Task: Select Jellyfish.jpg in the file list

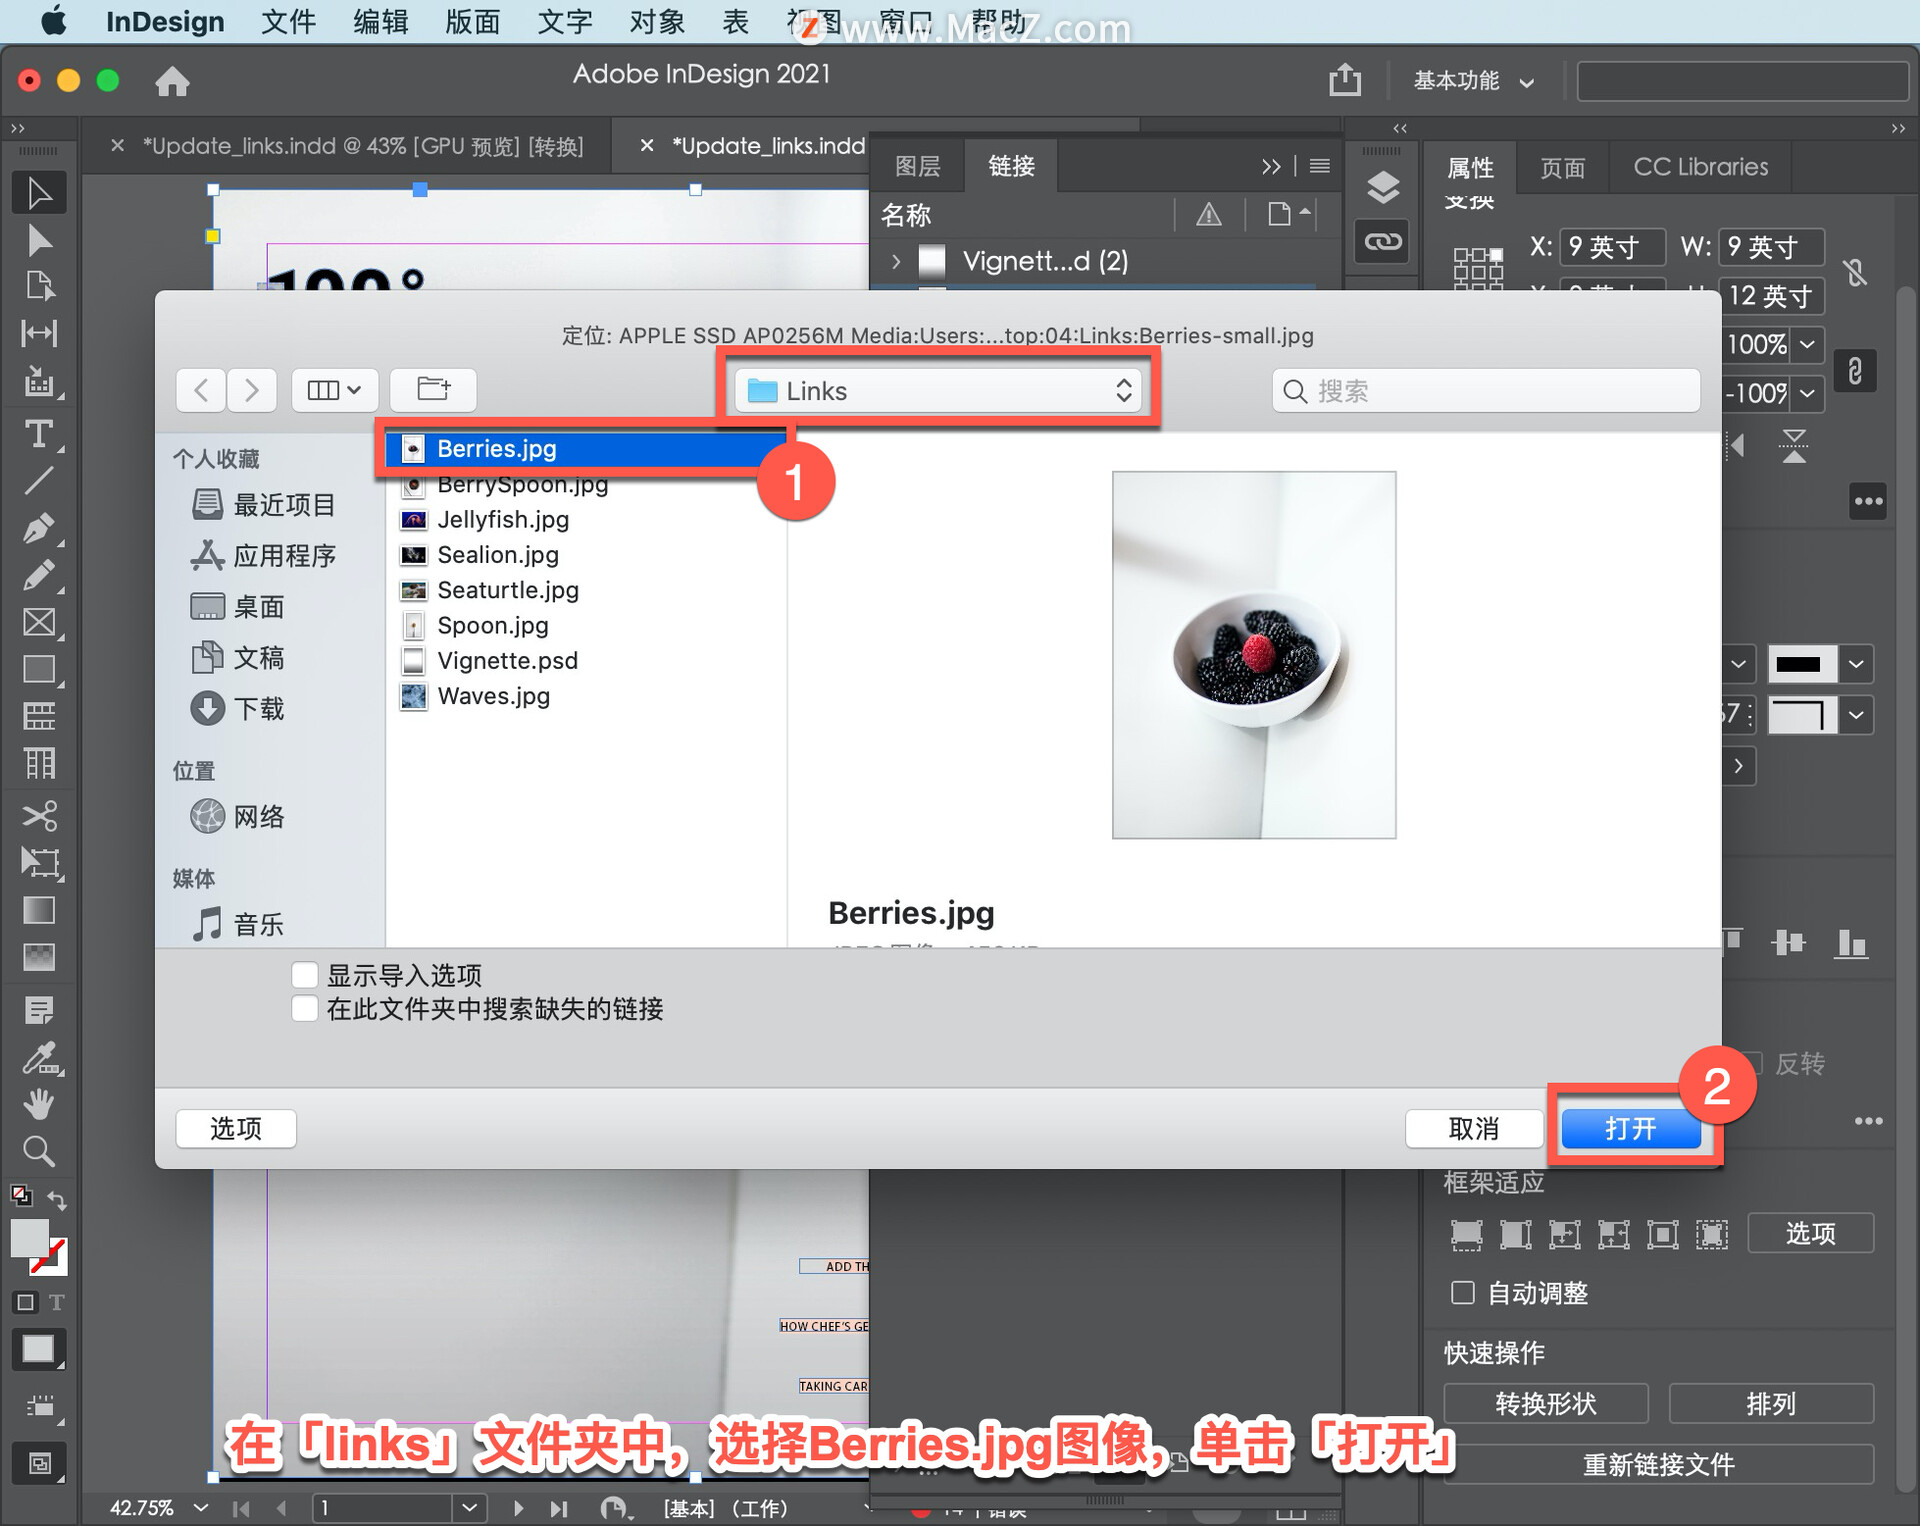Action: (502, 519)
